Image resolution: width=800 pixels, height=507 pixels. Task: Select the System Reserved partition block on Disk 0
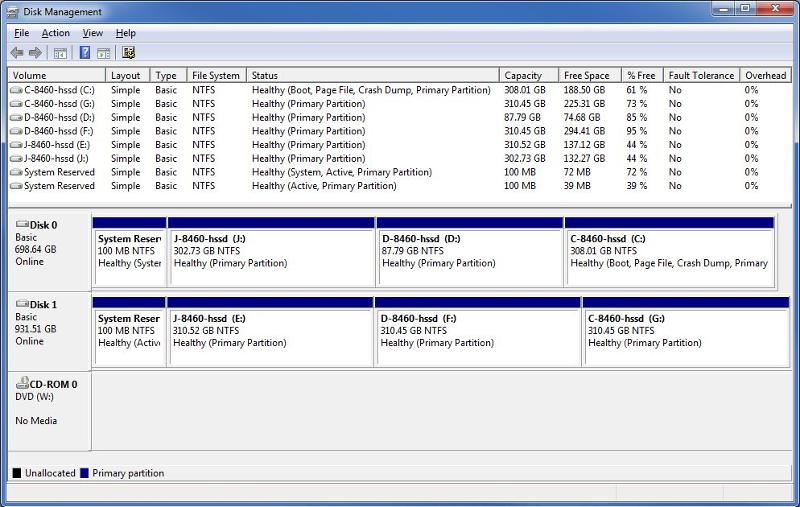point(130,252)
